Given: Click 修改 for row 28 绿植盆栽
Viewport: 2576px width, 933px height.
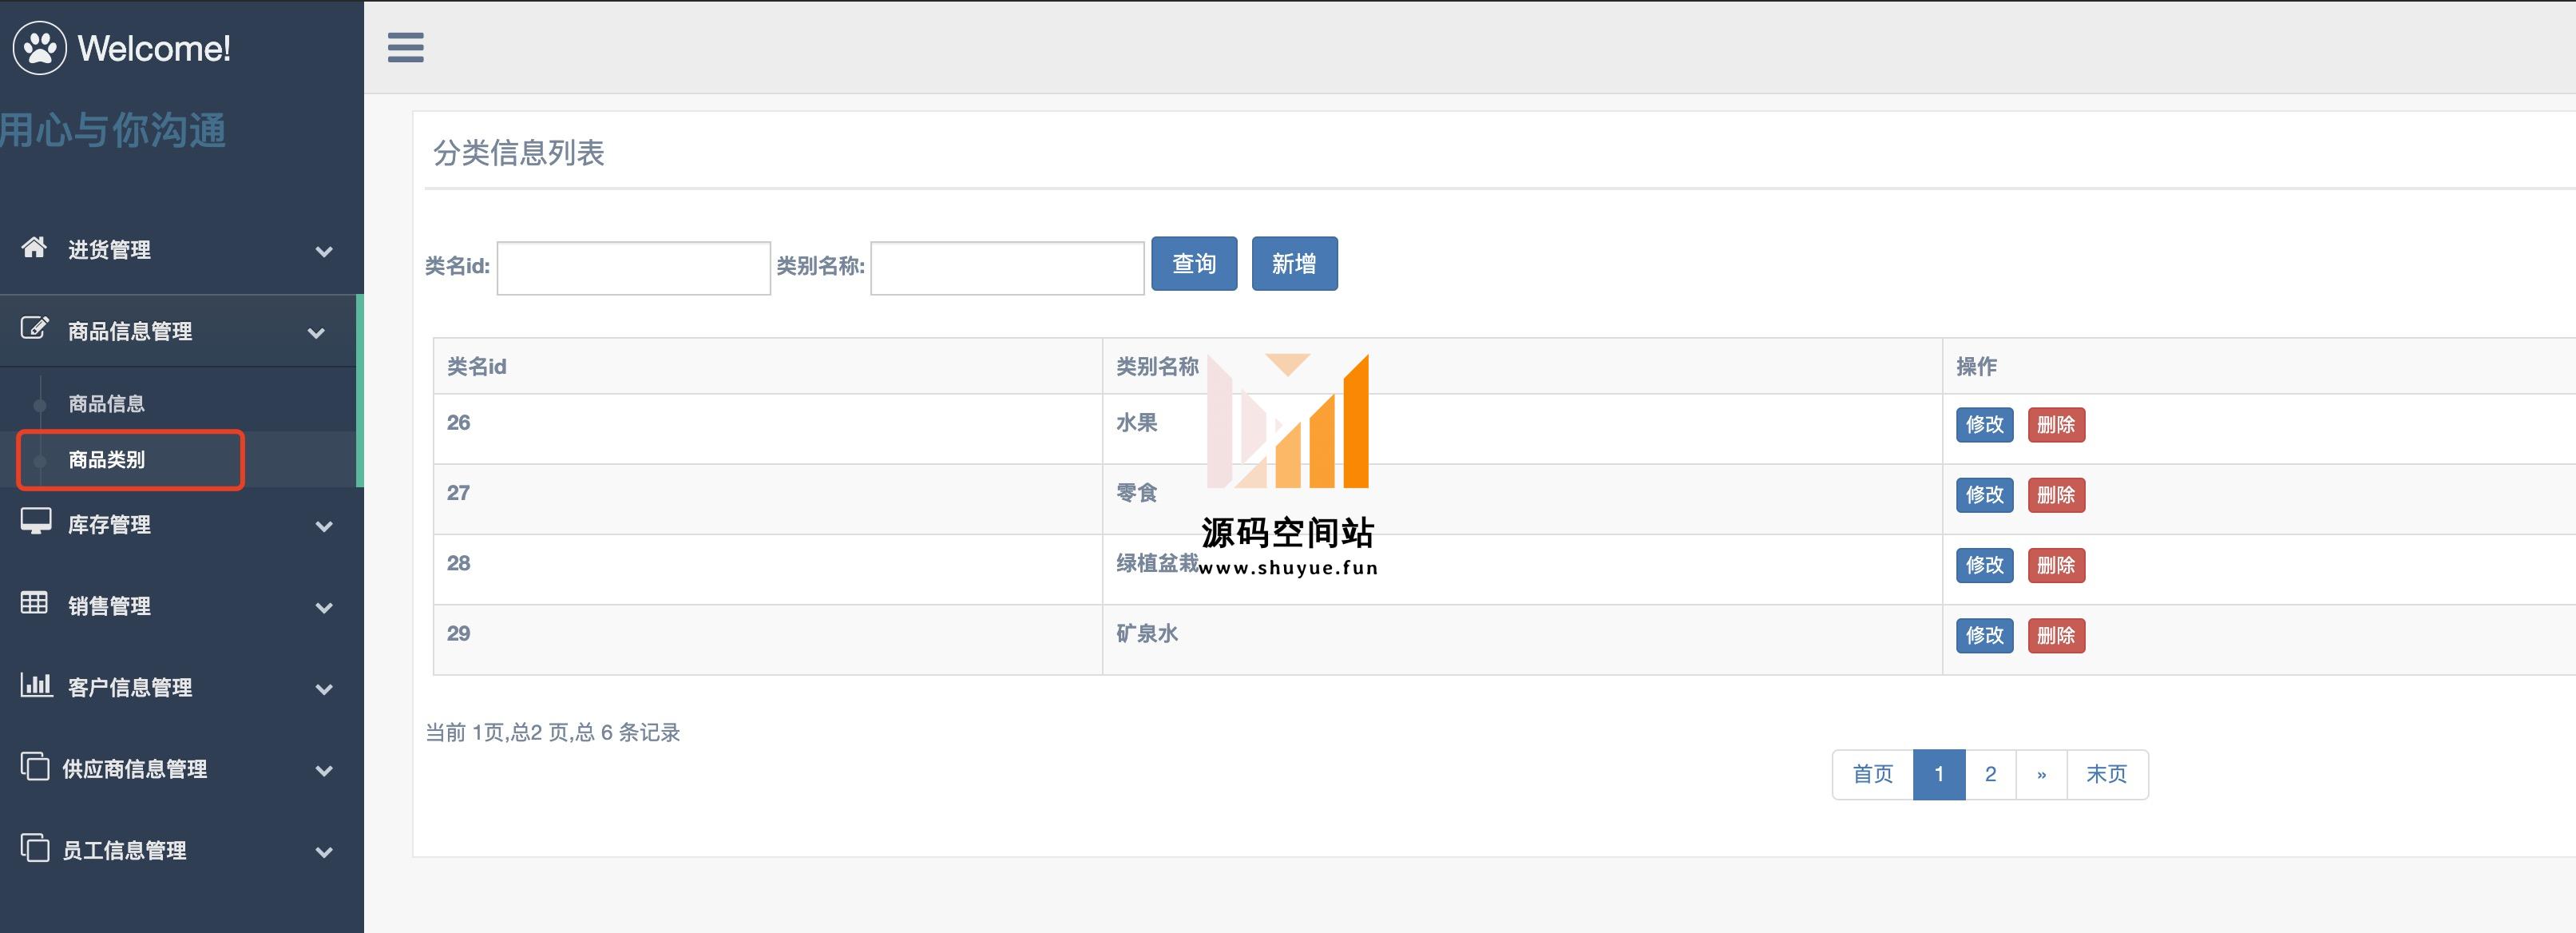Looking at the screenshot, I should (1984, 565).
